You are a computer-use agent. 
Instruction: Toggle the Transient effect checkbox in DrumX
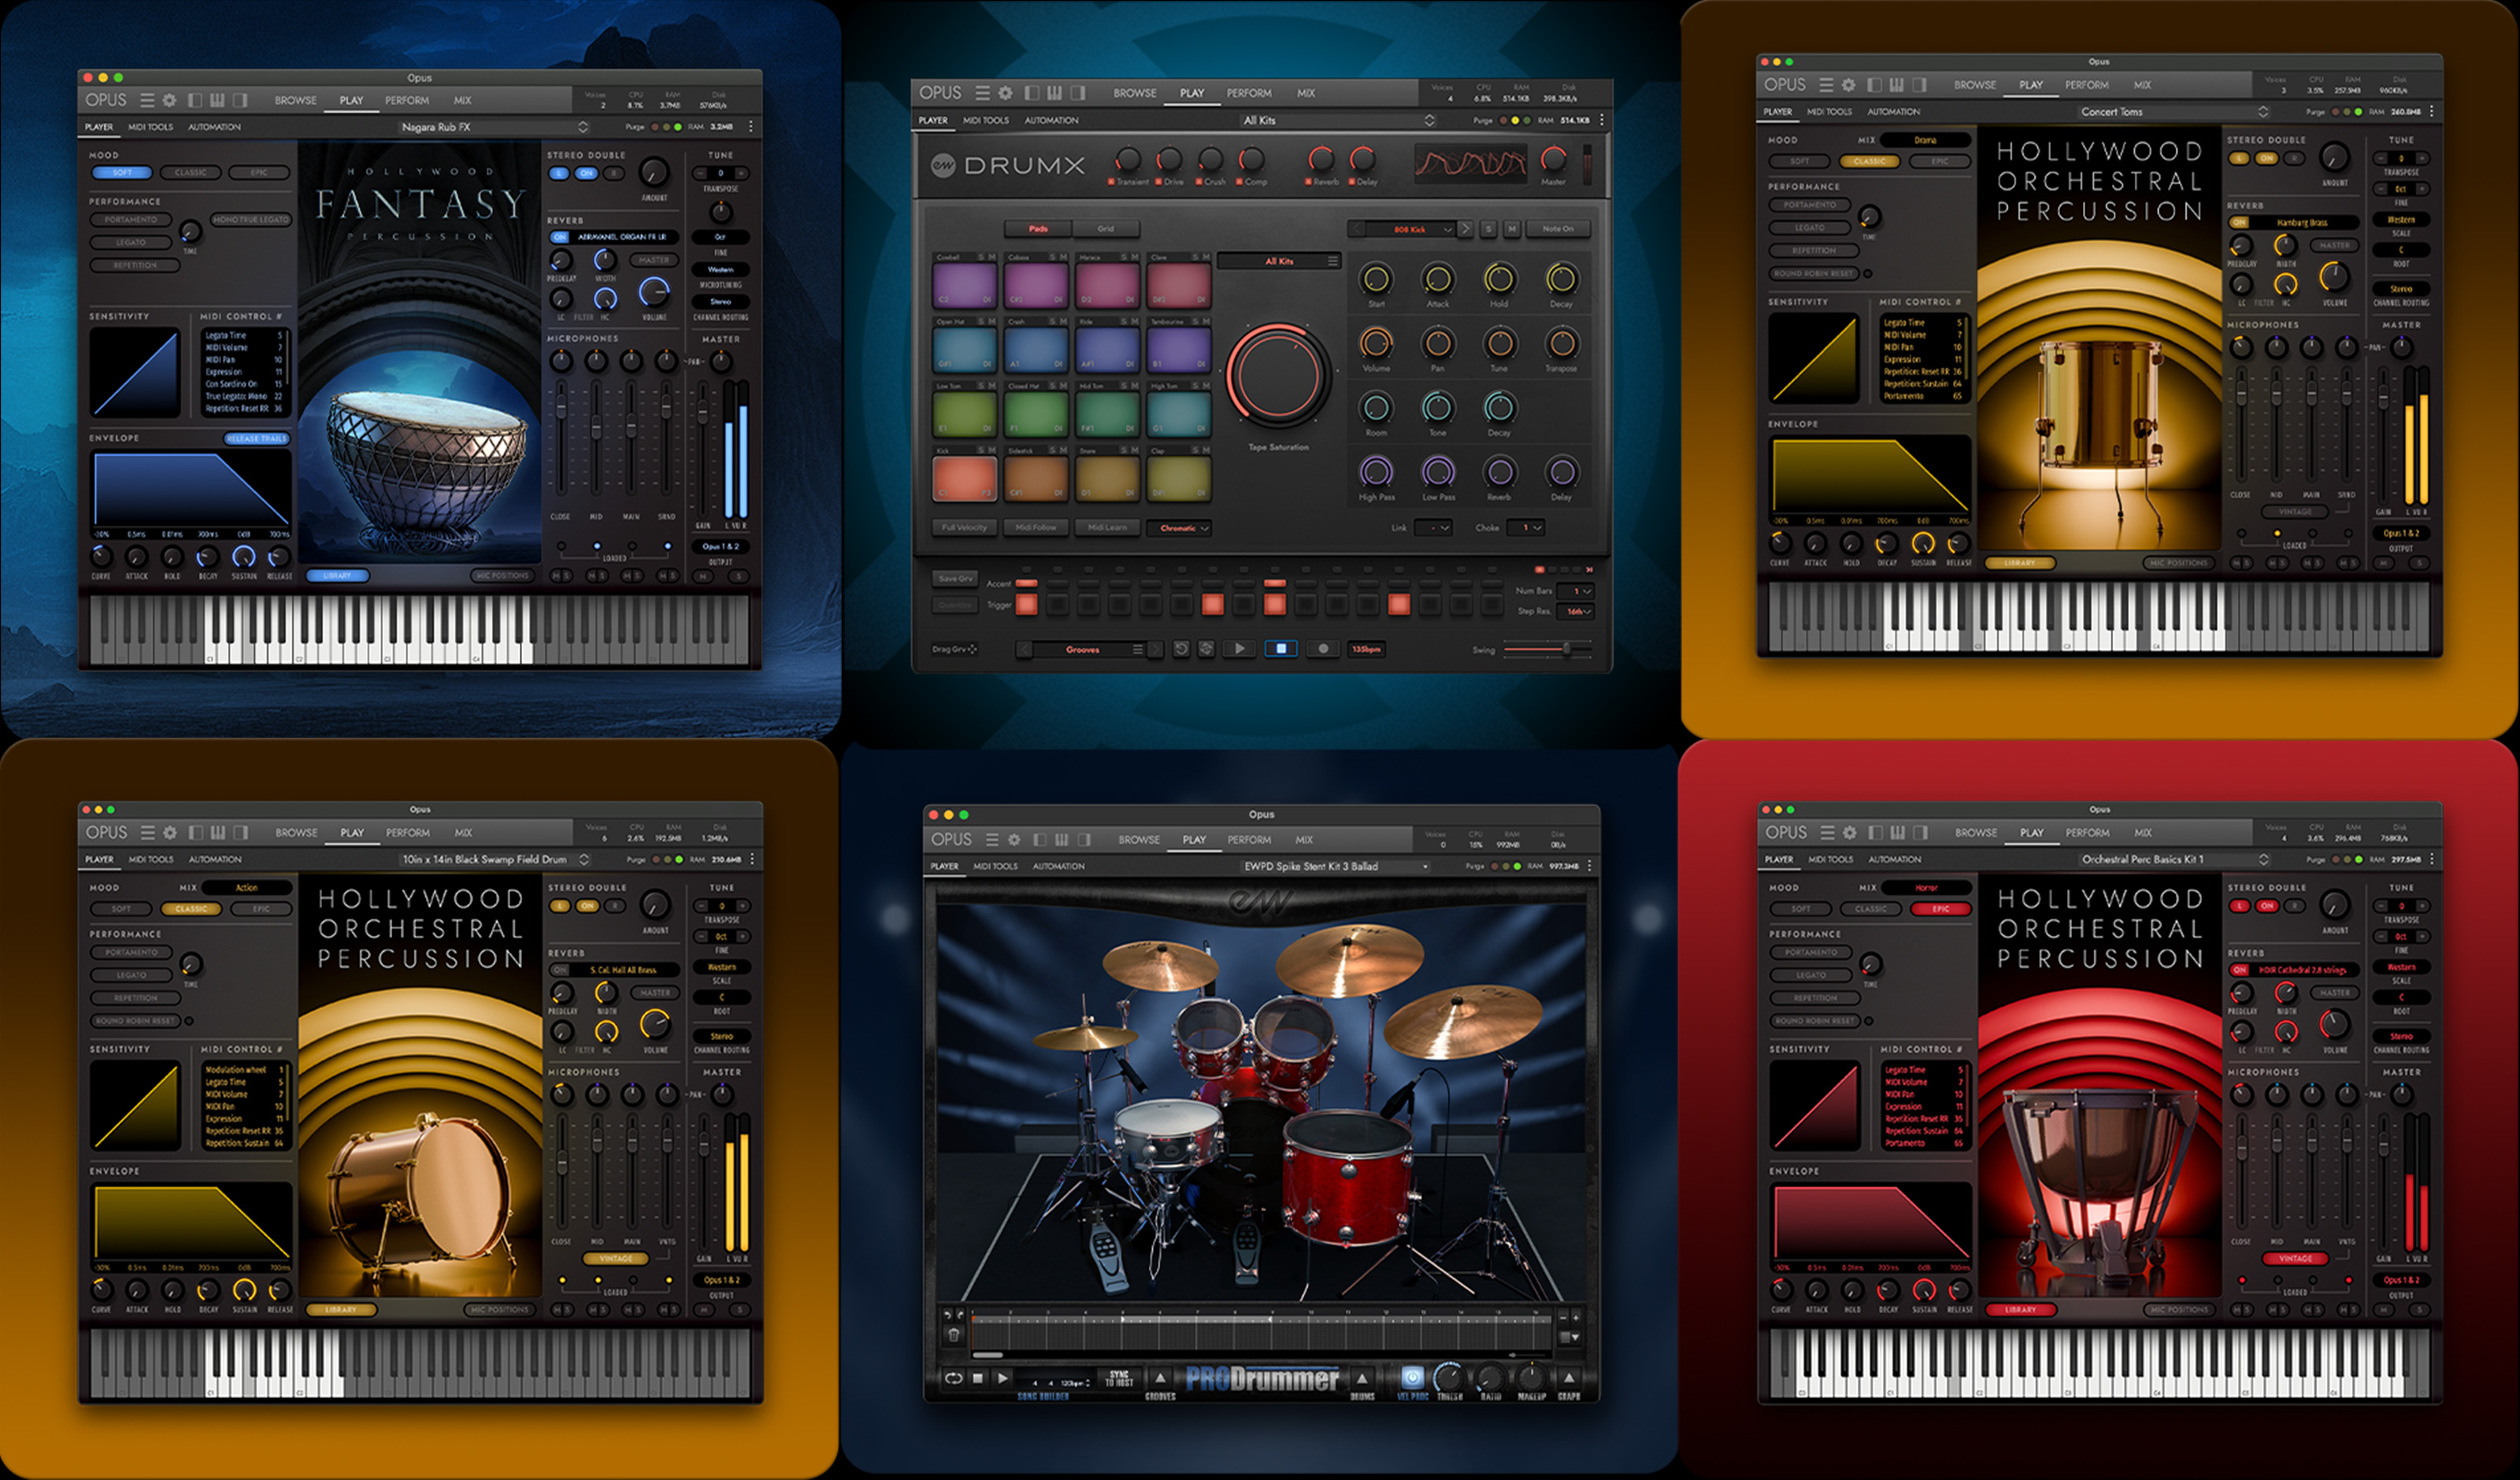pos(1112,182)
